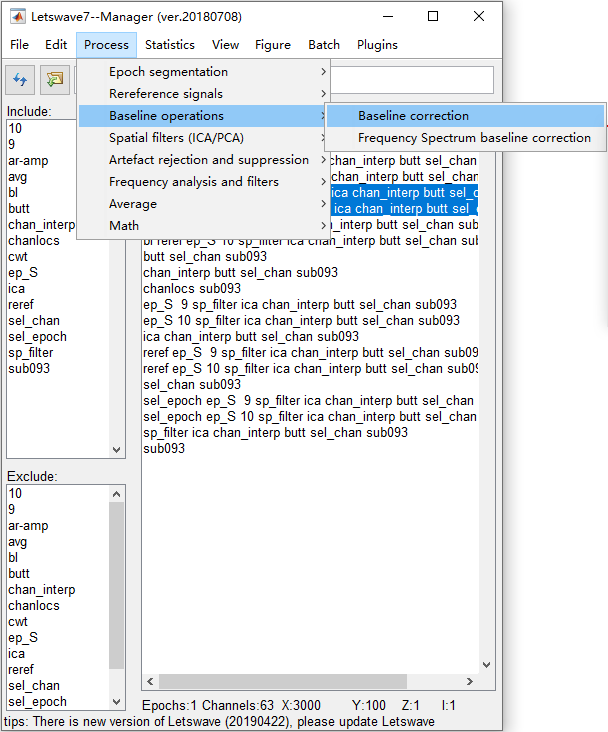Screen dimensions: 608x732
Task: Click the Exclude list scroll up arrow
Action: (x=117, y=494)
